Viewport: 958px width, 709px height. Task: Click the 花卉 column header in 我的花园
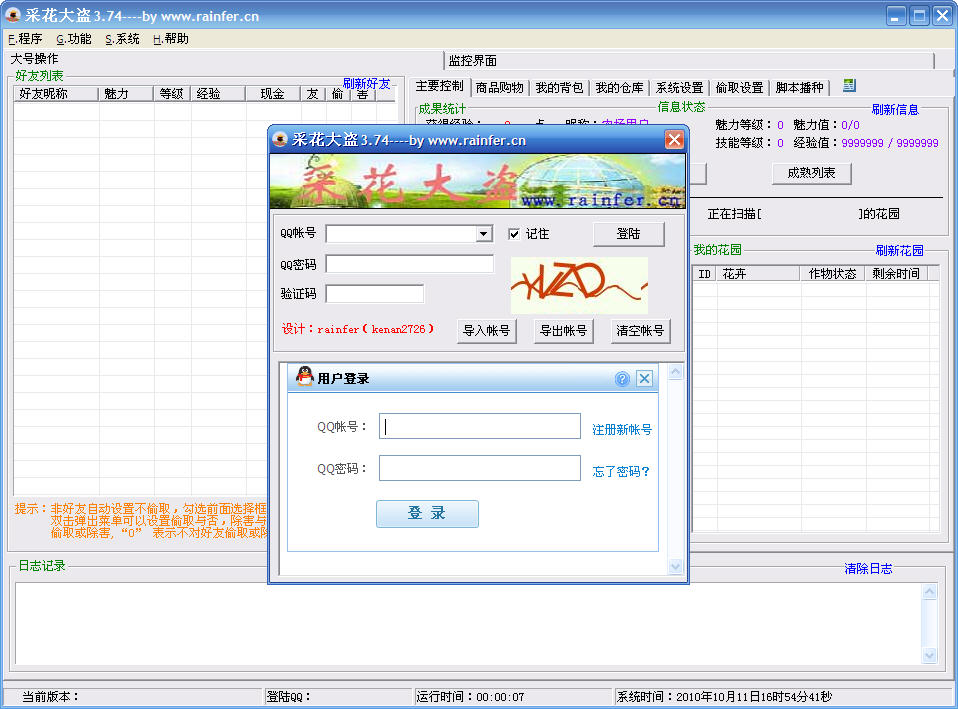[758, 274]
